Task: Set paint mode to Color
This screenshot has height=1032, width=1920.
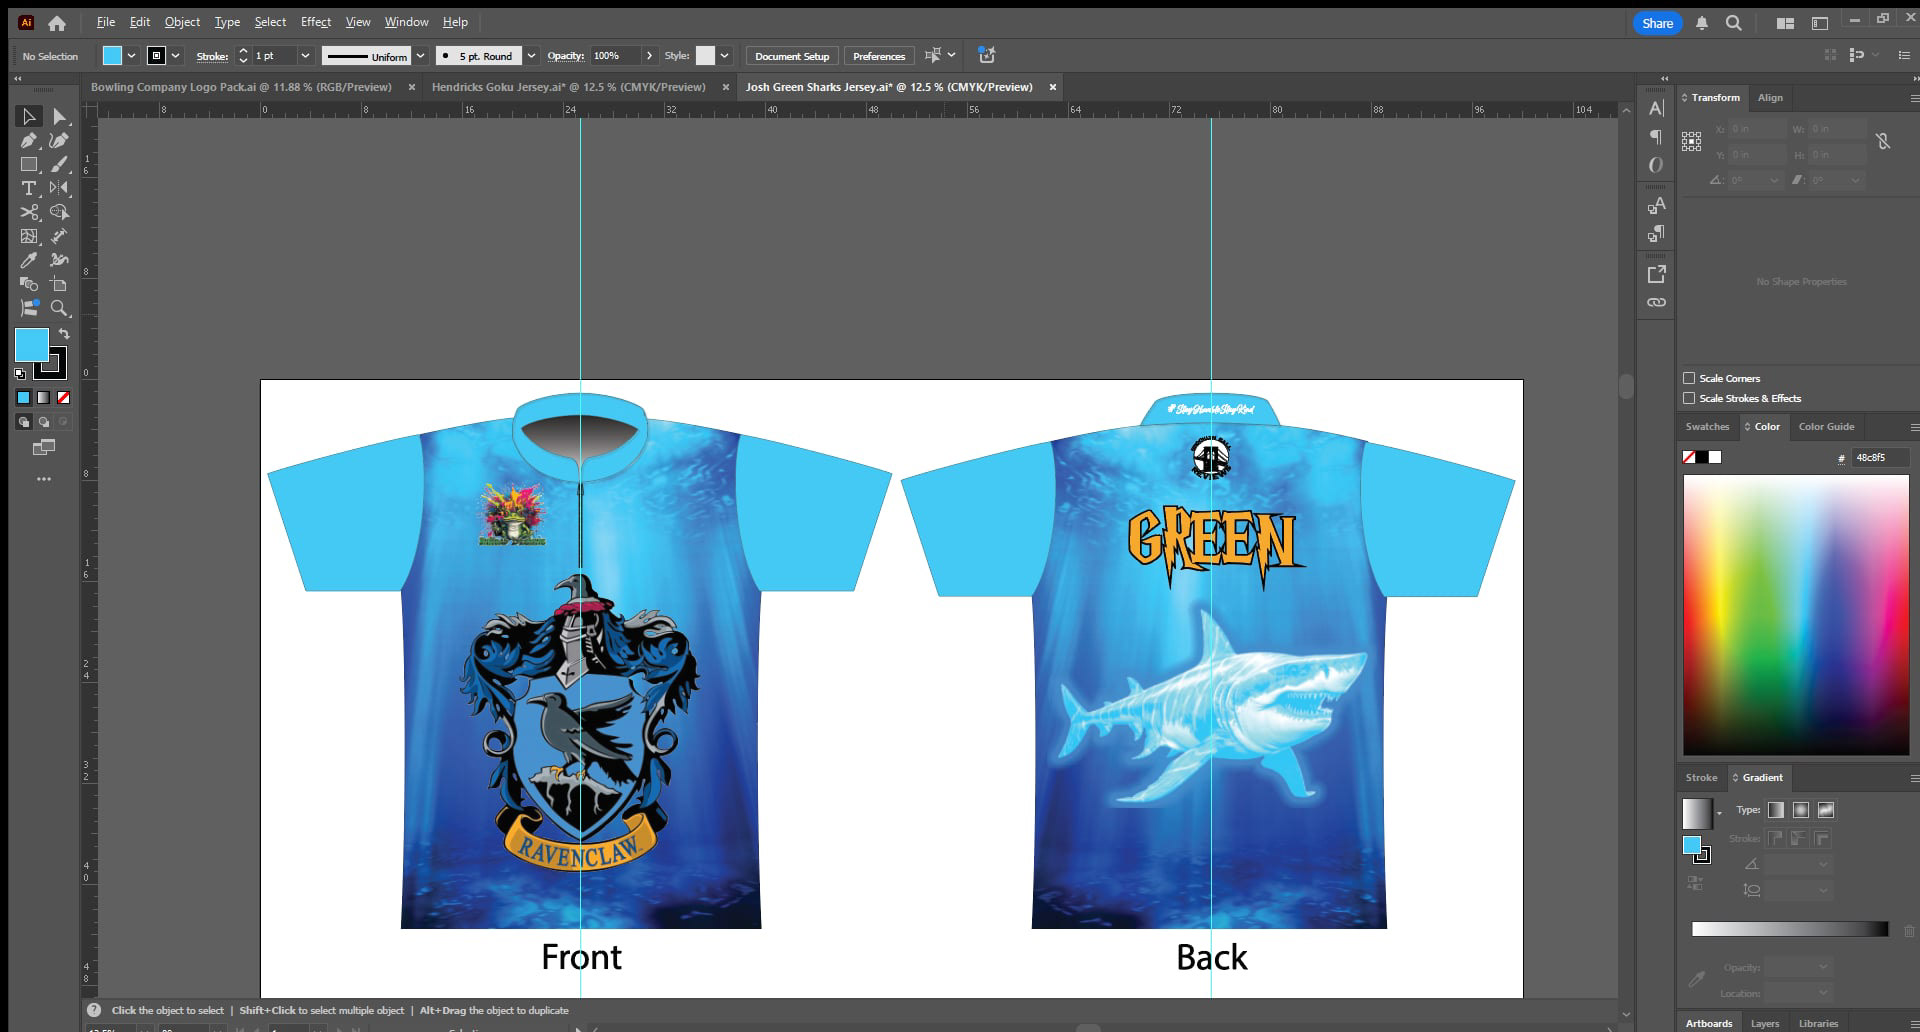Action: click(x=23, y=397)
